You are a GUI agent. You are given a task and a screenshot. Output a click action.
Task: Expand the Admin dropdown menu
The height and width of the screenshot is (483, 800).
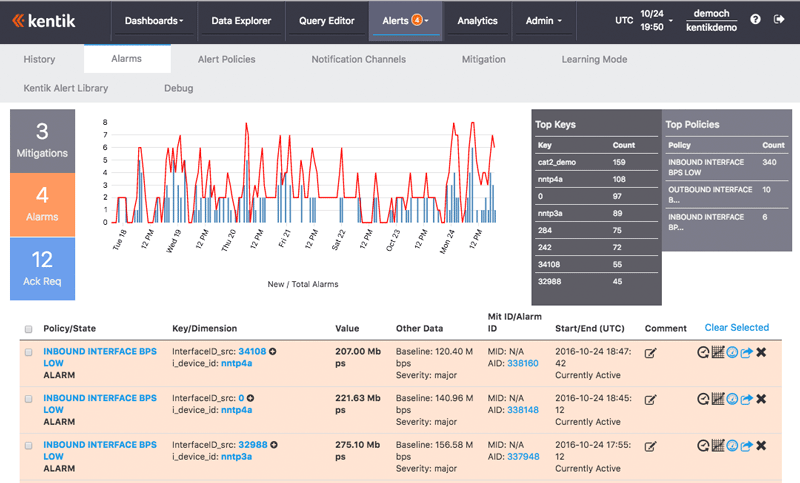click(x=544, y=21)
